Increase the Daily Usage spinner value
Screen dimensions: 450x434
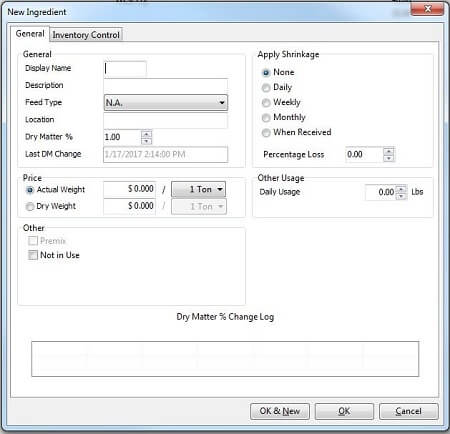point(402,189)
